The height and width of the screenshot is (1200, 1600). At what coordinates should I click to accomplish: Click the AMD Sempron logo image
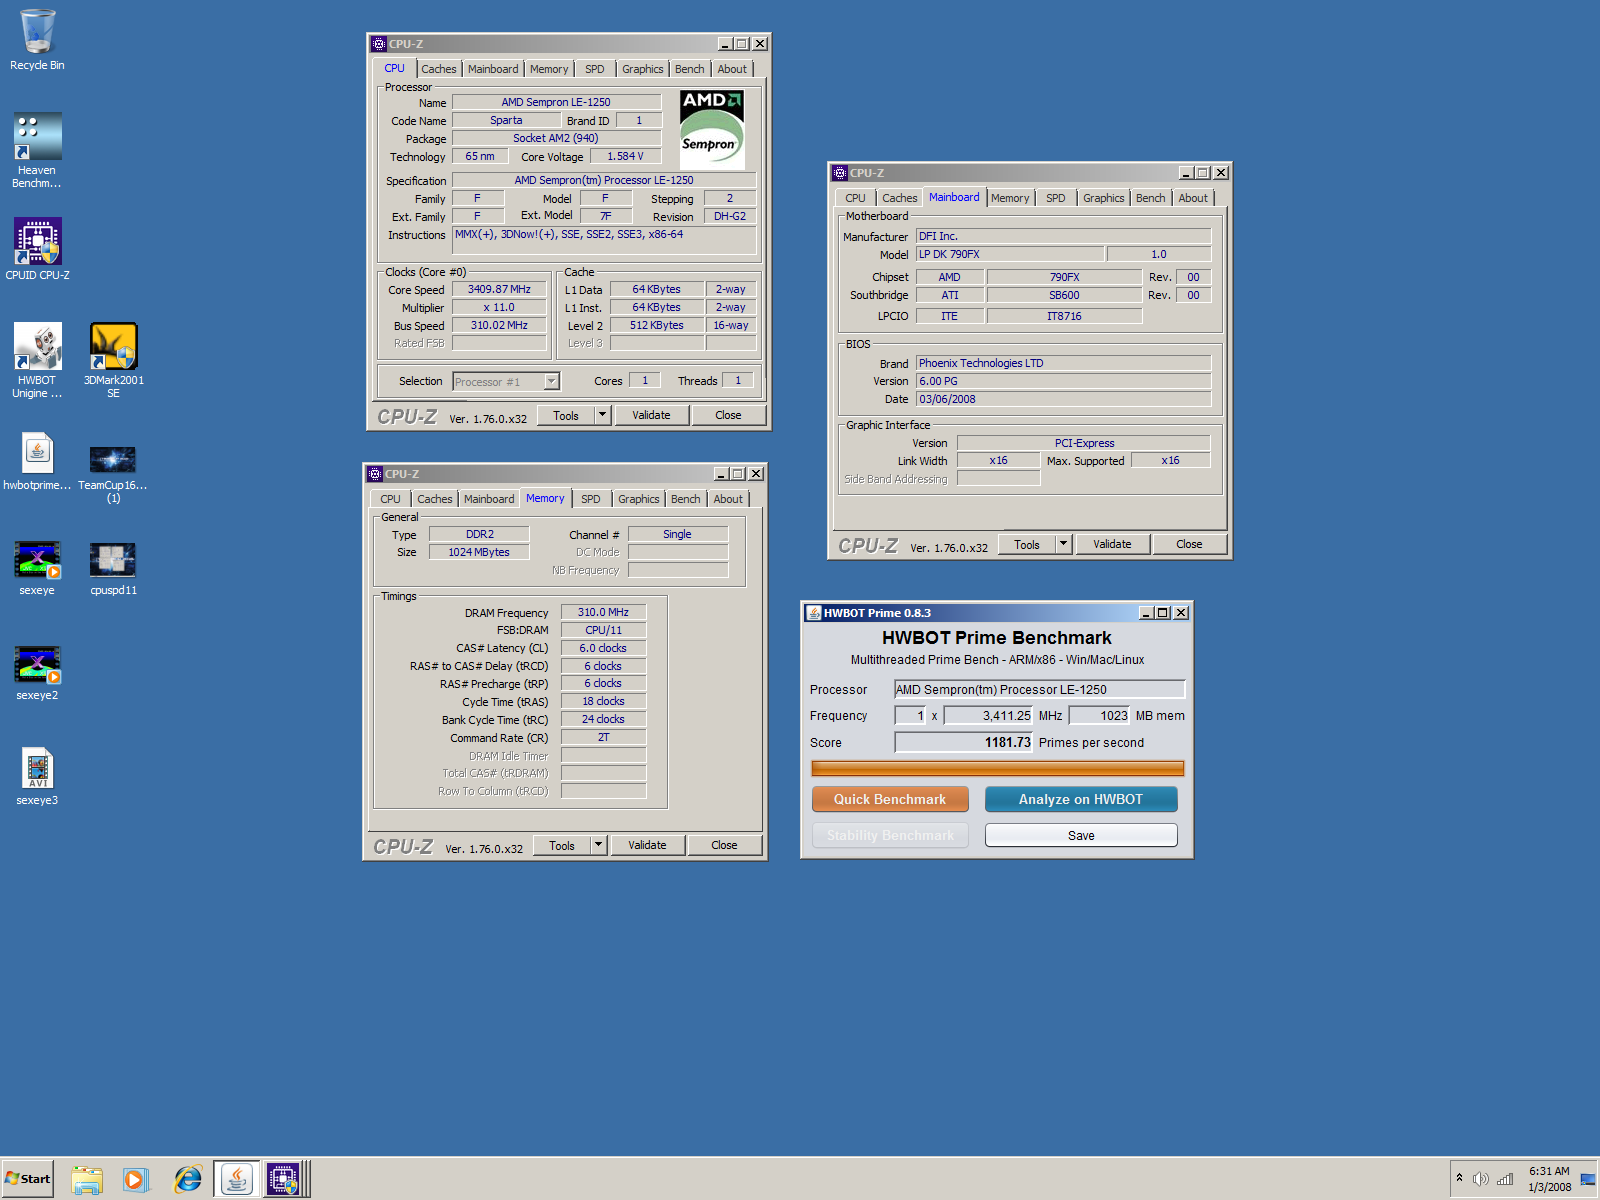712,130
